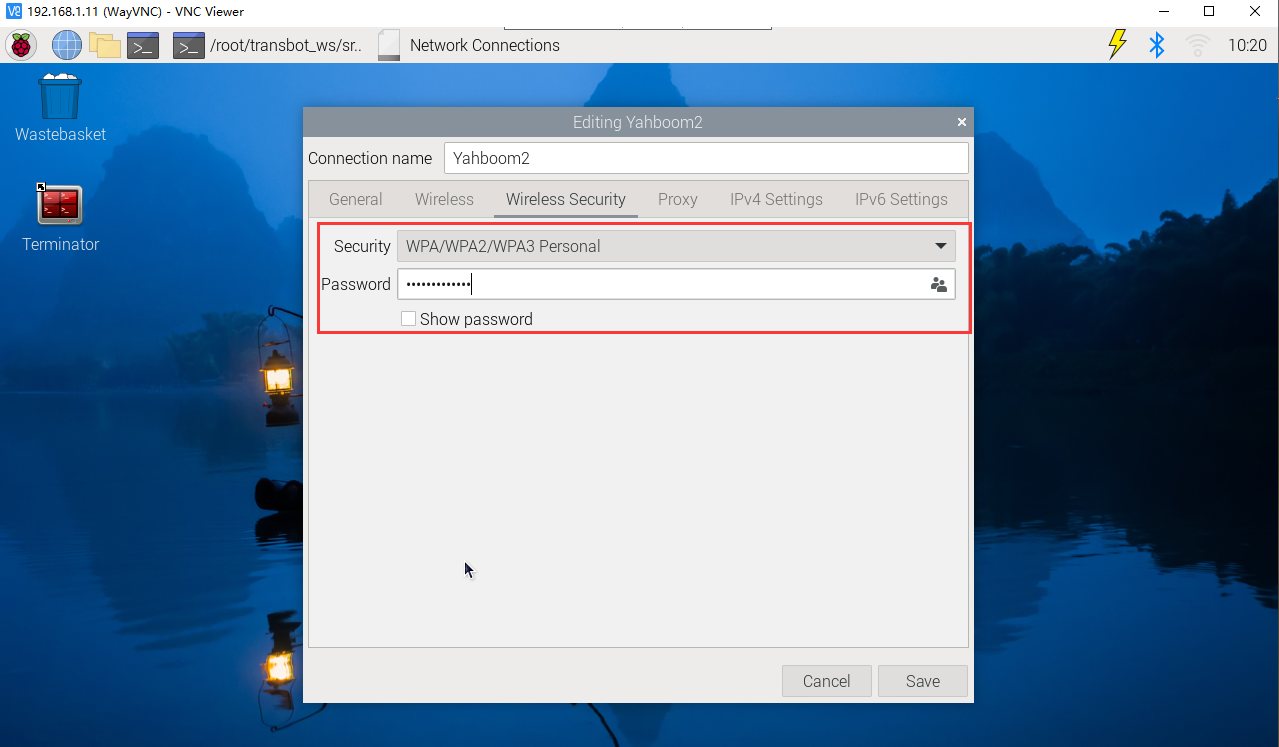The height and width of the screenshot is (747, 1279).
Task: Click the Password input field
Action: 660,285
